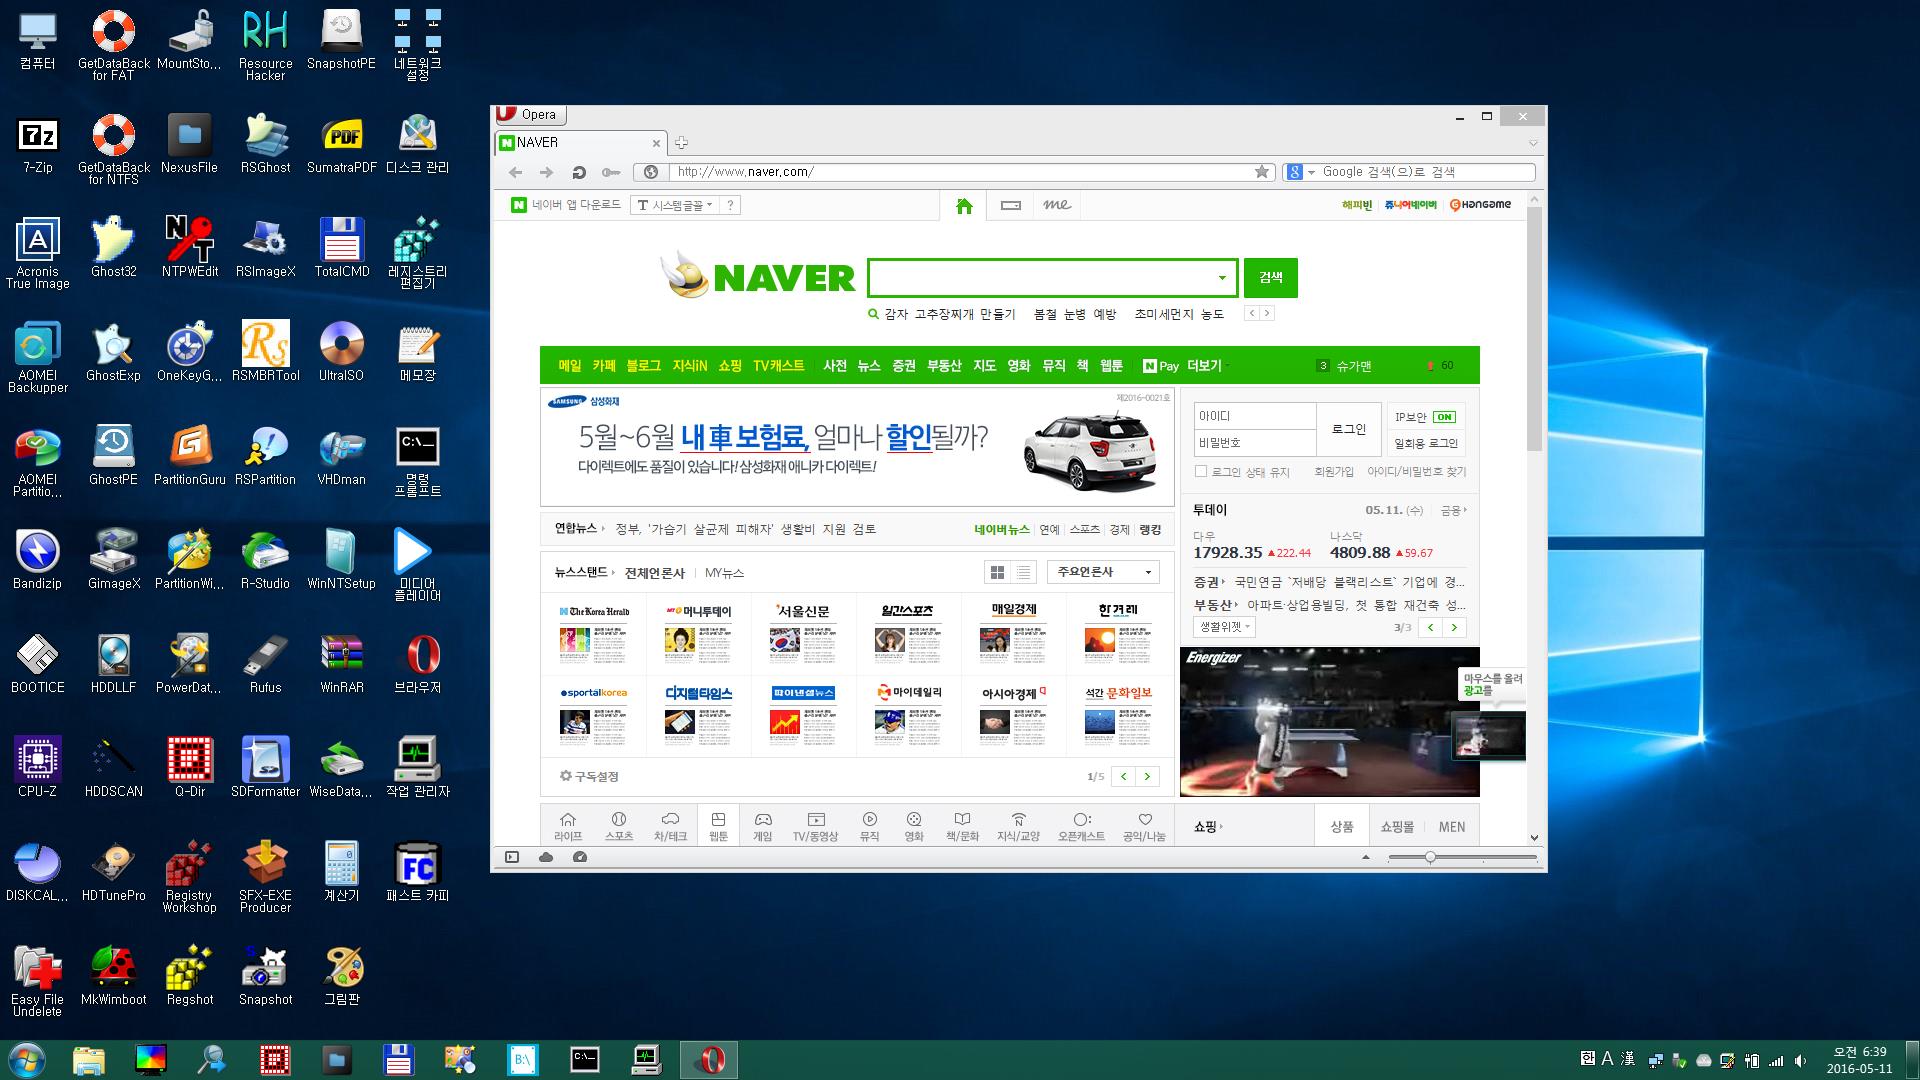Viewport: 1920px width, 1080px height.
Task: Open the 회원가입 link
Action: pyautogui.click(x=1334, y=471)
